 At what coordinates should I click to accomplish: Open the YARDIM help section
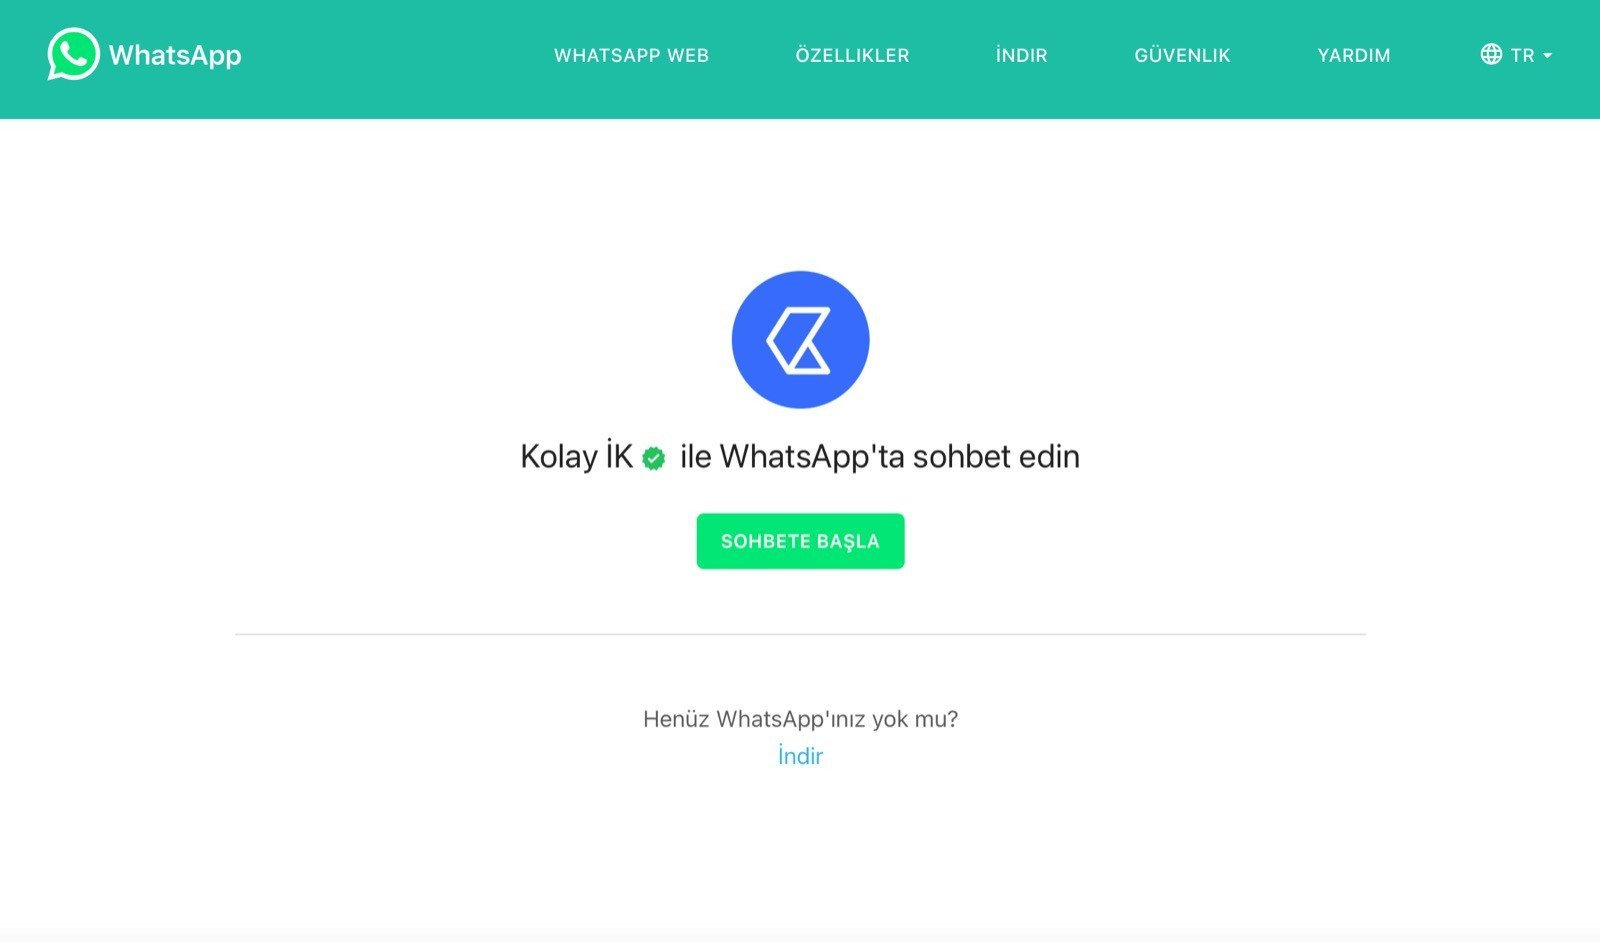click(x=1354, y=56)
